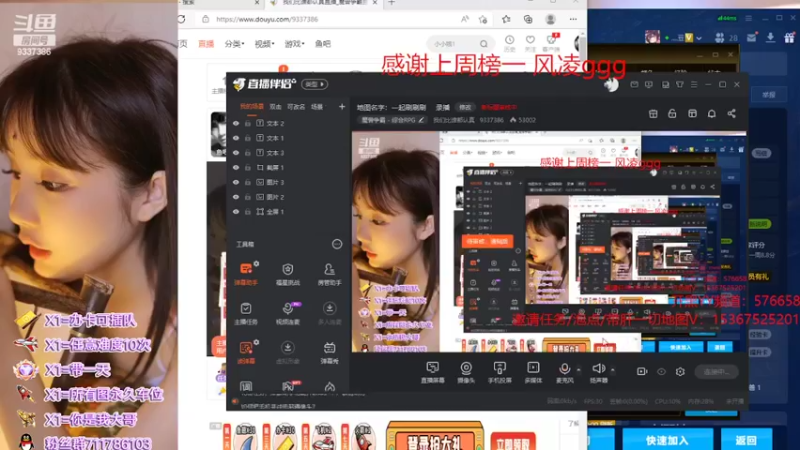This screenshot has height=450, width=800.
Task: Open 弹幕秀 tool
Action: pyautogui.click(x=329, y=352)
